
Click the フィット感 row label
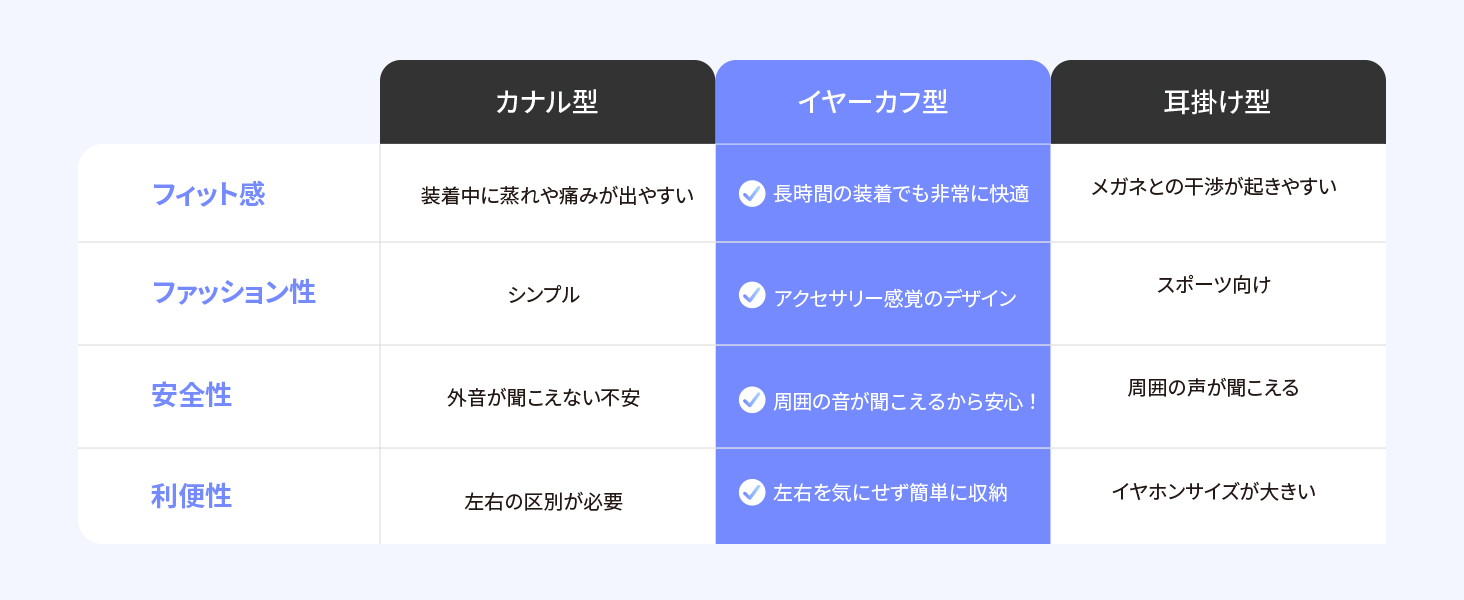(208, 194)
